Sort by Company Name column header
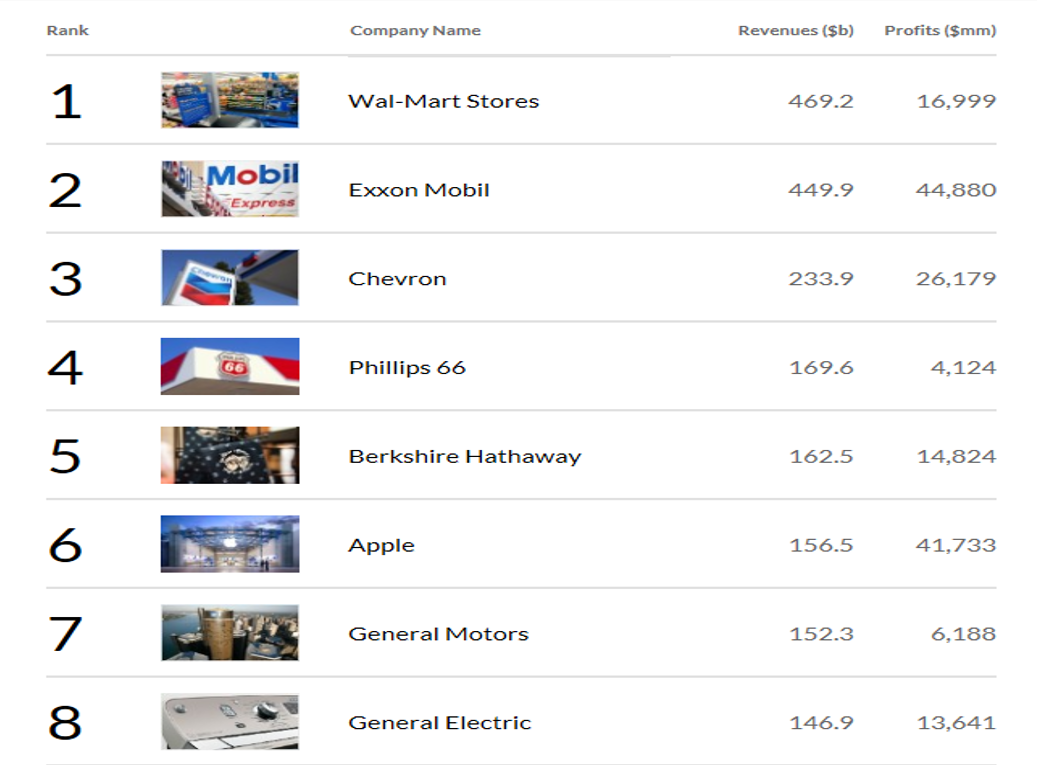The width and height of the screenshot is (1037, 765). 415,30
